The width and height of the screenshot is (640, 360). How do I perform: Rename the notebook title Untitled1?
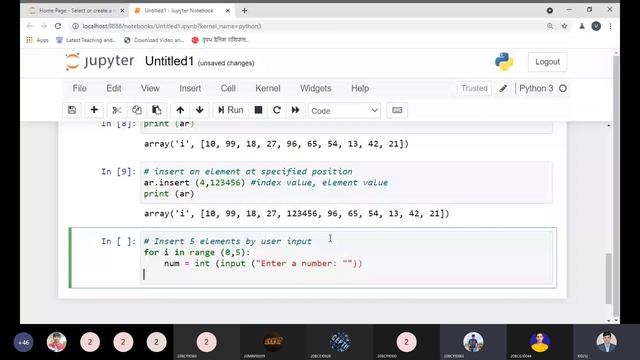pyautogui.click(x=169, y=61)
